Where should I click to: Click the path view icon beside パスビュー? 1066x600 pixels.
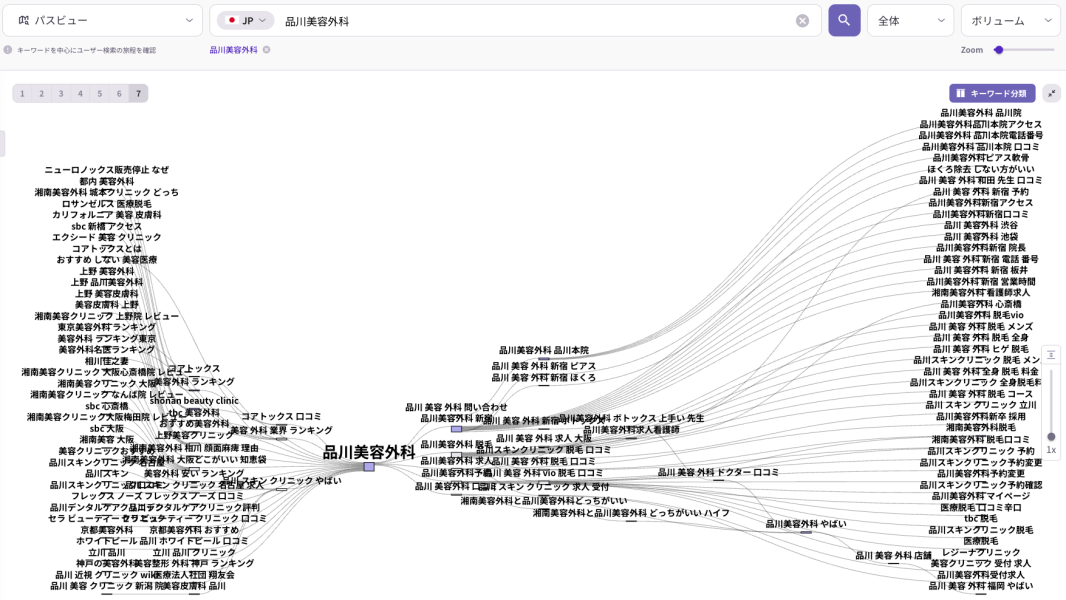(x=22, y=20)
